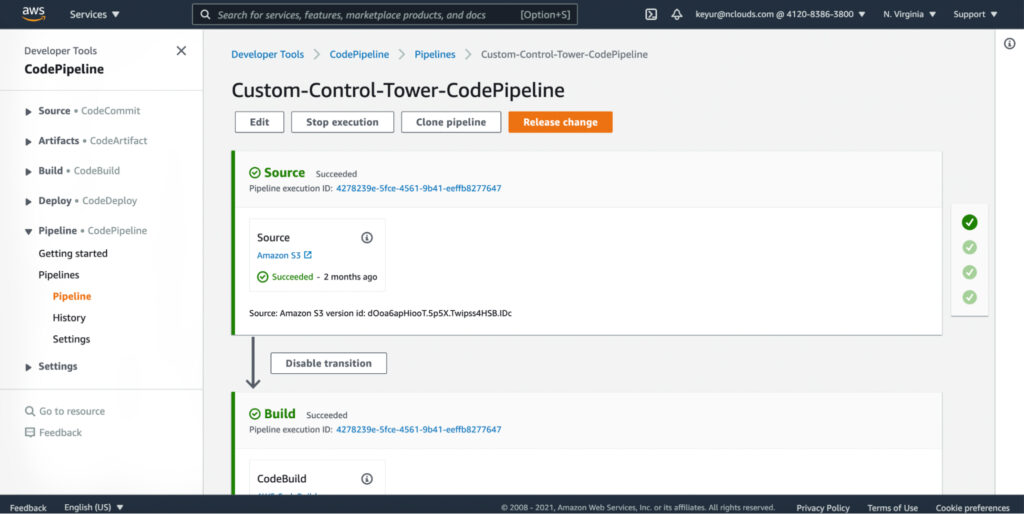Click the Stop execution button
Viewport: 1024px width, 514px height.
tap(342, 122)
